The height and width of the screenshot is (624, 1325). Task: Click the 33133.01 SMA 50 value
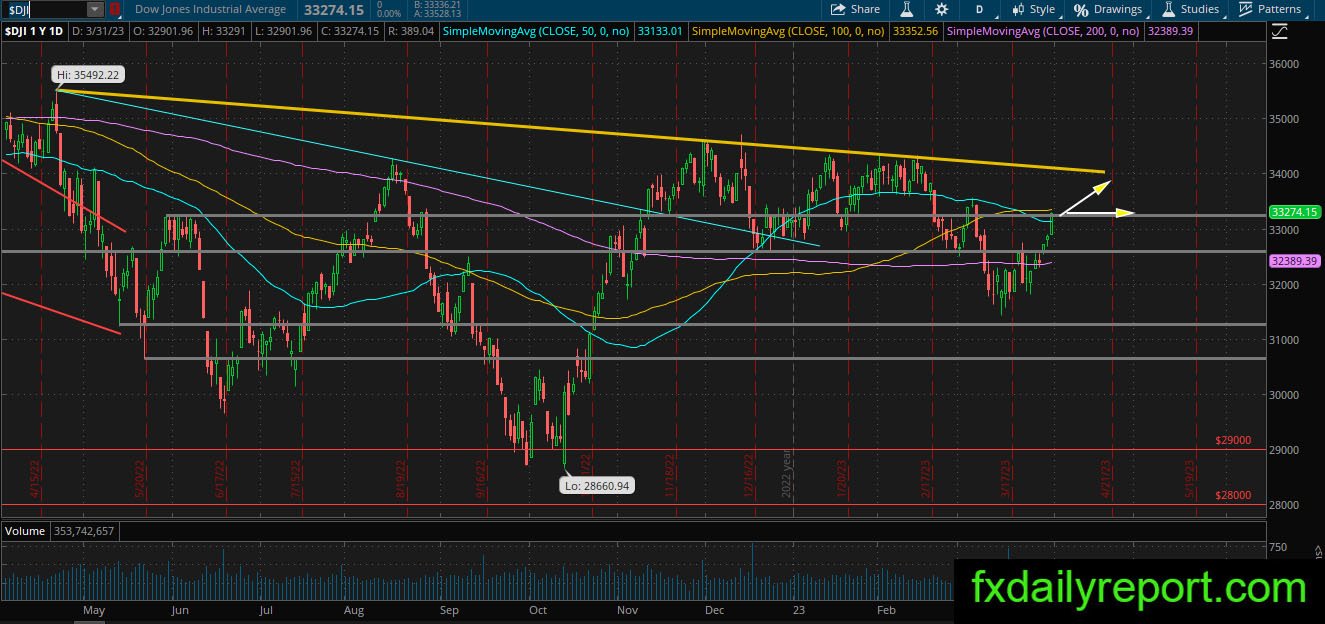pyautogui.click(x=660, y=32)
